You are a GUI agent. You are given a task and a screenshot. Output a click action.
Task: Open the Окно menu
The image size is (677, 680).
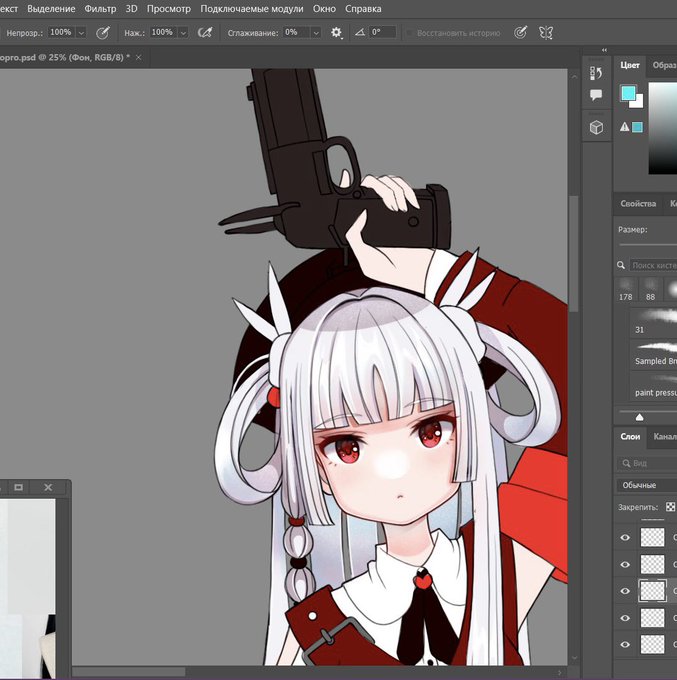point(324,9)
